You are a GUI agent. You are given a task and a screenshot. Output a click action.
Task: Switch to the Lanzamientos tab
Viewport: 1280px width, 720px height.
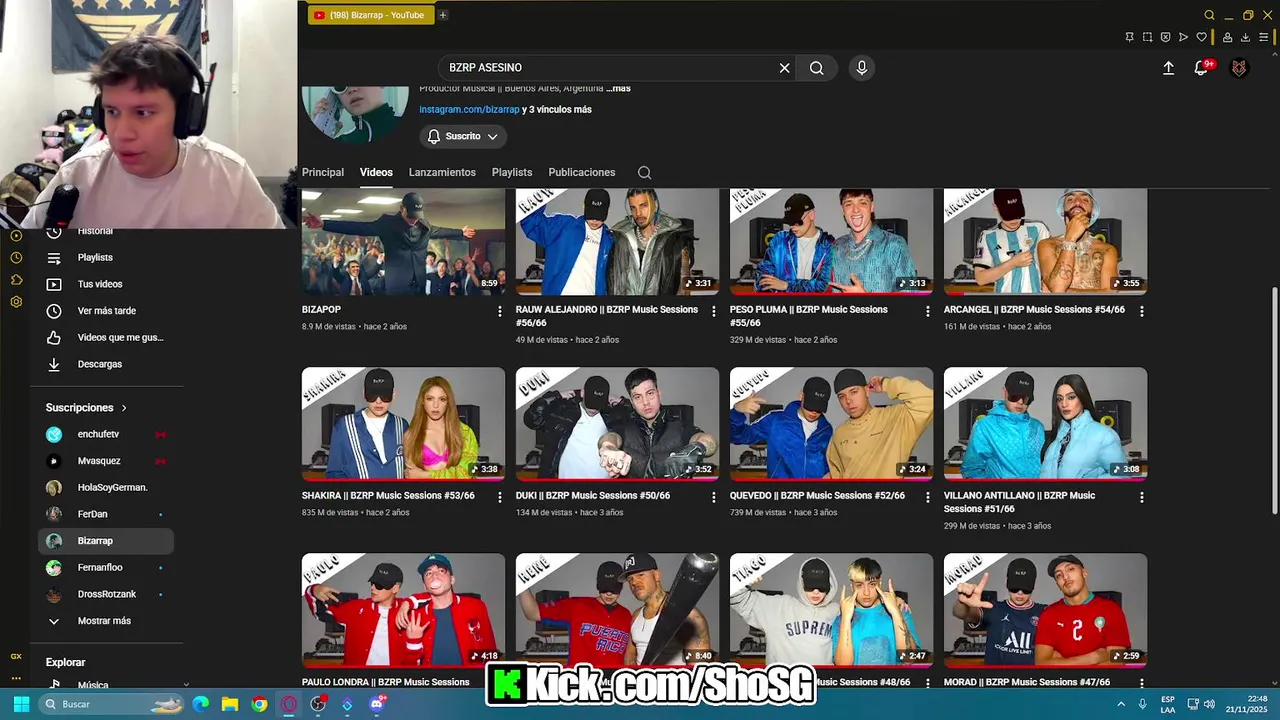(442, 172)
